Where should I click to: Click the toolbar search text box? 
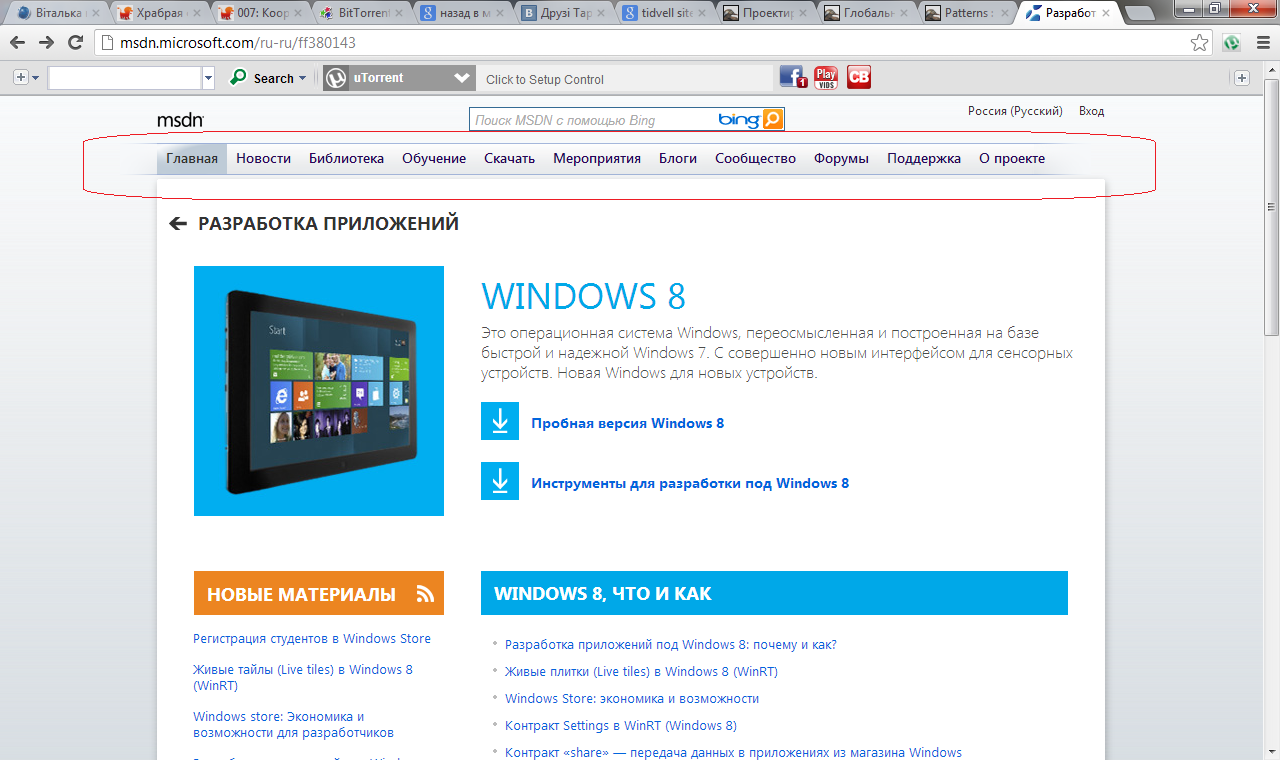pyautogui.click(x=124, y=78)
